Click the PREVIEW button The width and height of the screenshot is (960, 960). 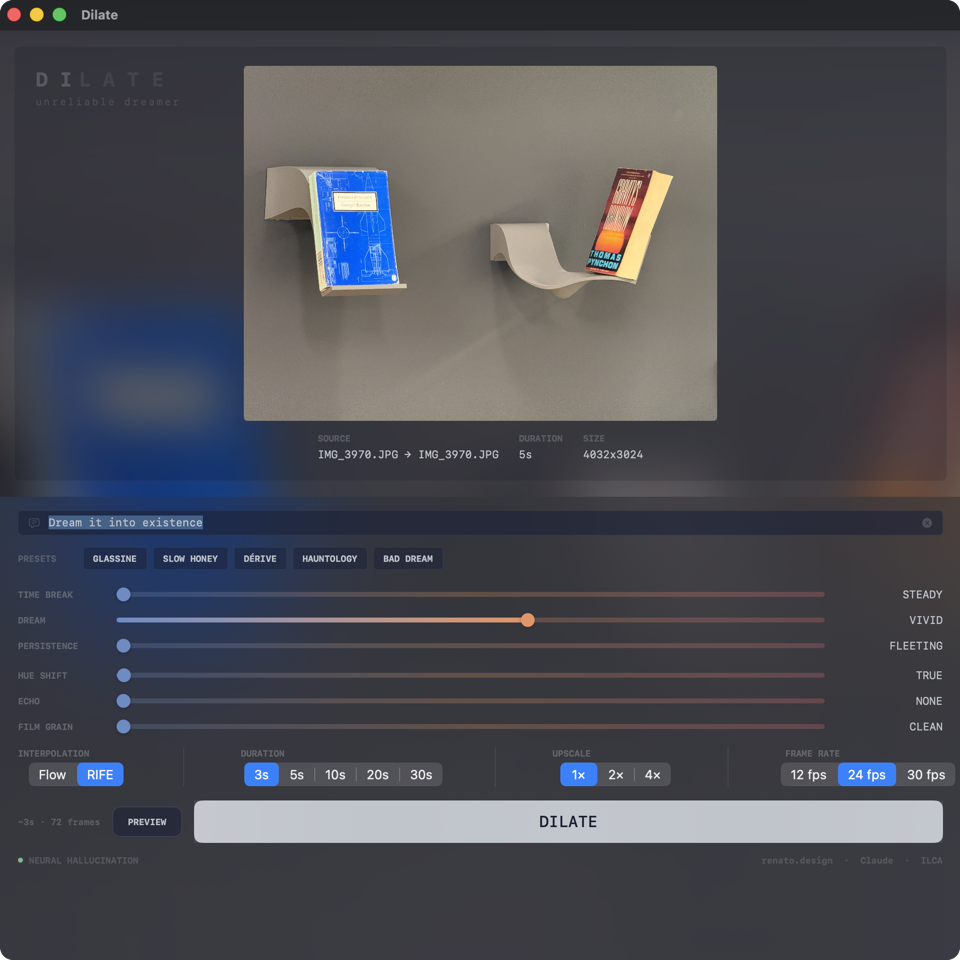[147, 822]
